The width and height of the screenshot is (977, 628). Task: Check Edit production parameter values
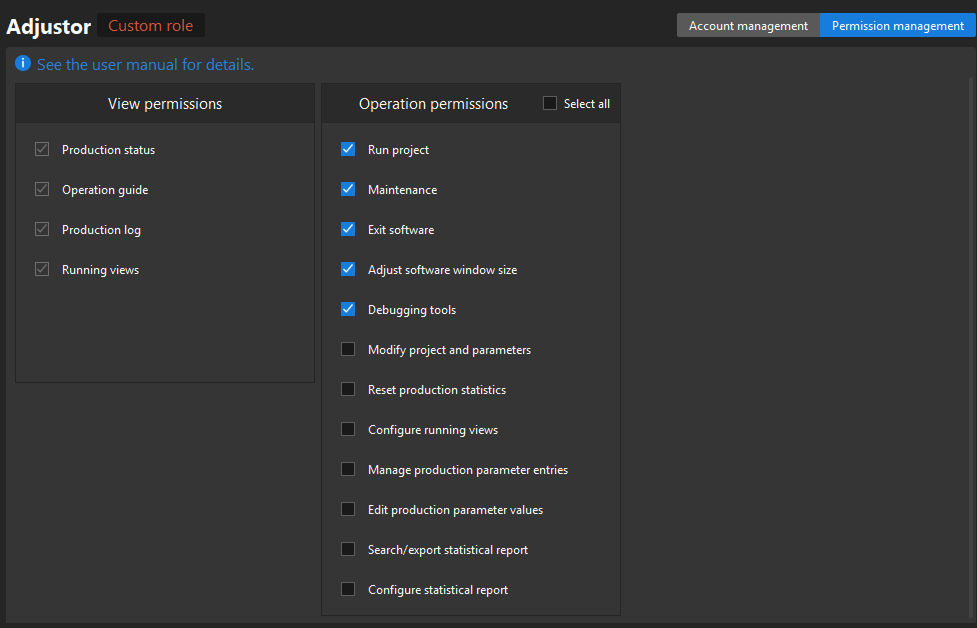[348, 509]
